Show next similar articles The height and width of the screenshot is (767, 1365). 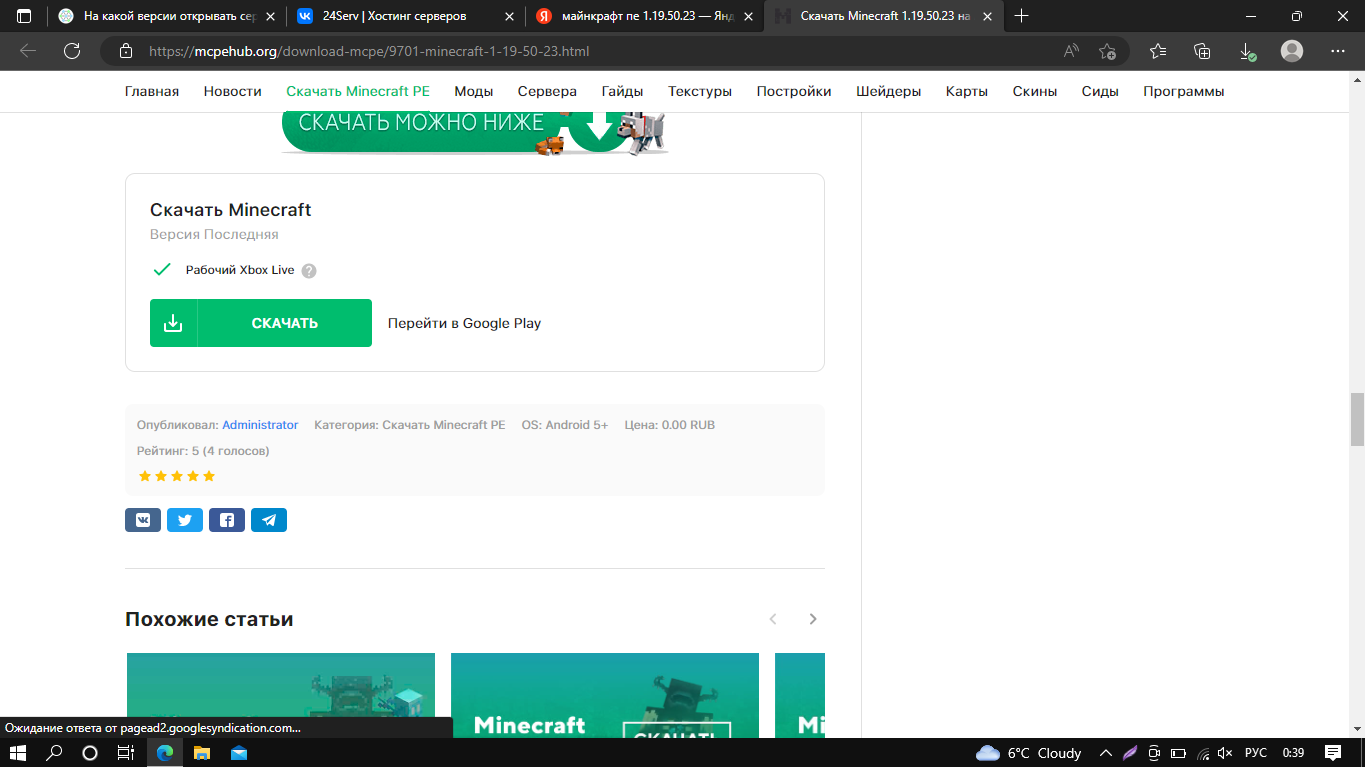[813, 619]
